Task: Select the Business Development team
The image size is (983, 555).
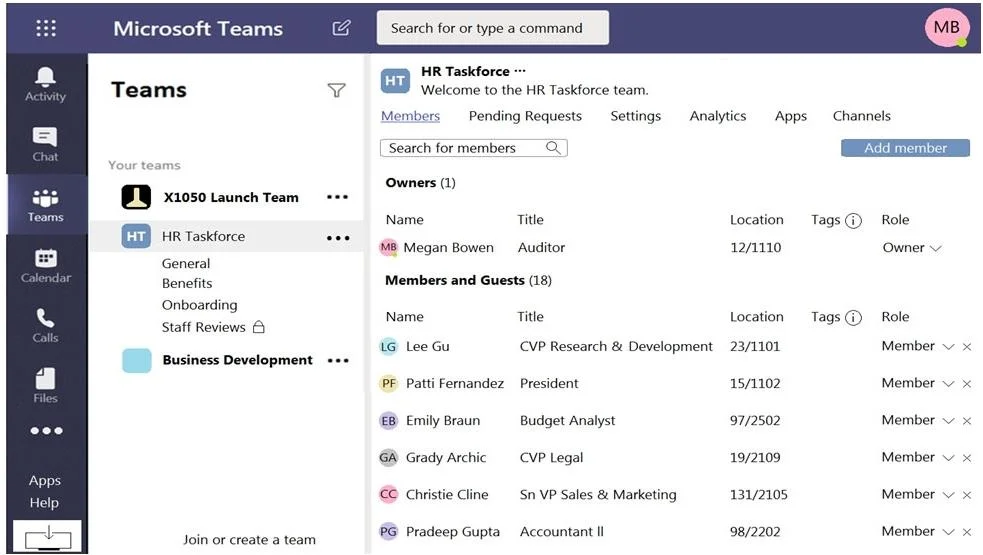Action: pos(237,360)
